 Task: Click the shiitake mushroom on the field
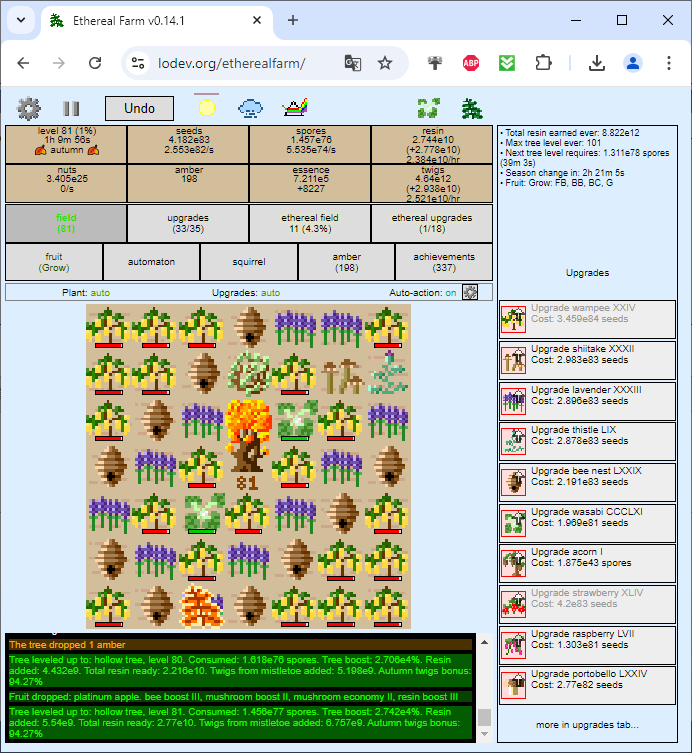[341, 373]
